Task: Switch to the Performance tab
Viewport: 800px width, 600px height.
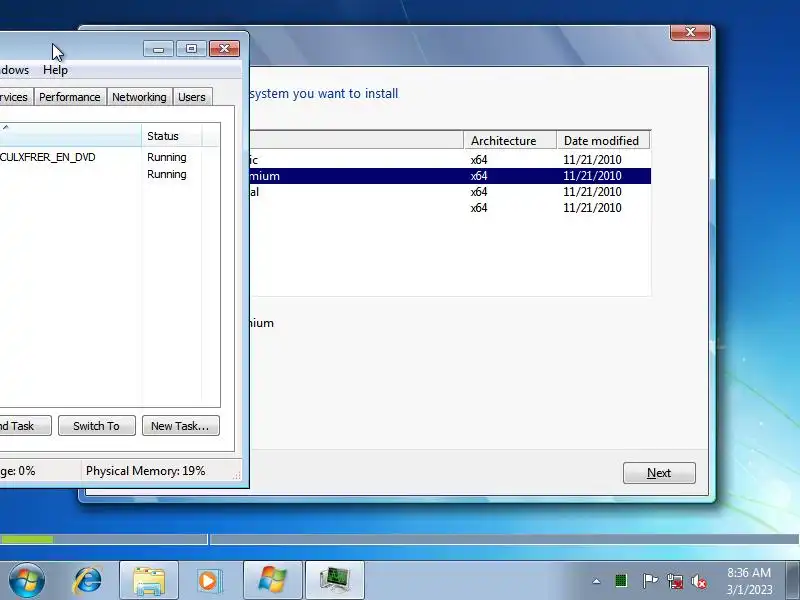Action: [x=69, y=97]
